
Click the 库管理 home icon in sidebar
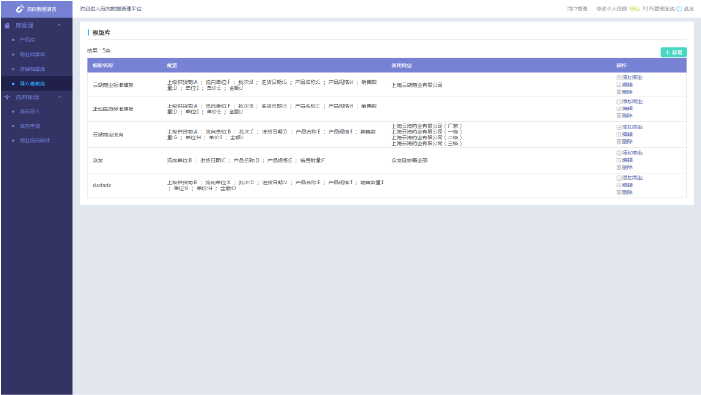(7, 25)
